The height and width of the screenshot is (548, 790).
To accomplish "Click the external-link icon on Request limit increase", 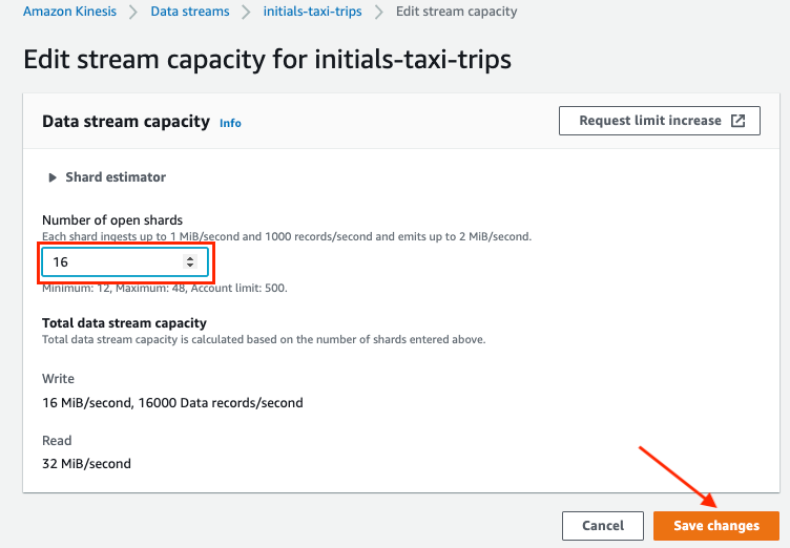I will click(738, 121).
